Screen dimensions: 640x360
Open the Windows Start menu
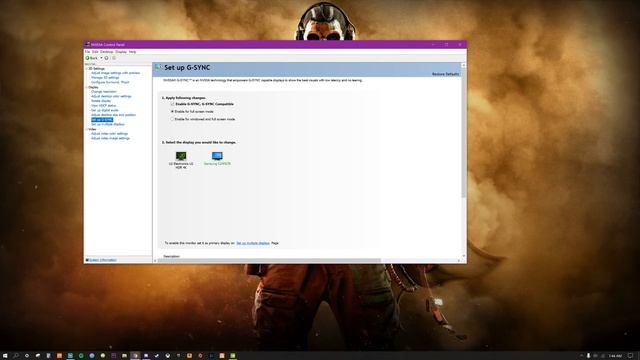tap(5, 356)
